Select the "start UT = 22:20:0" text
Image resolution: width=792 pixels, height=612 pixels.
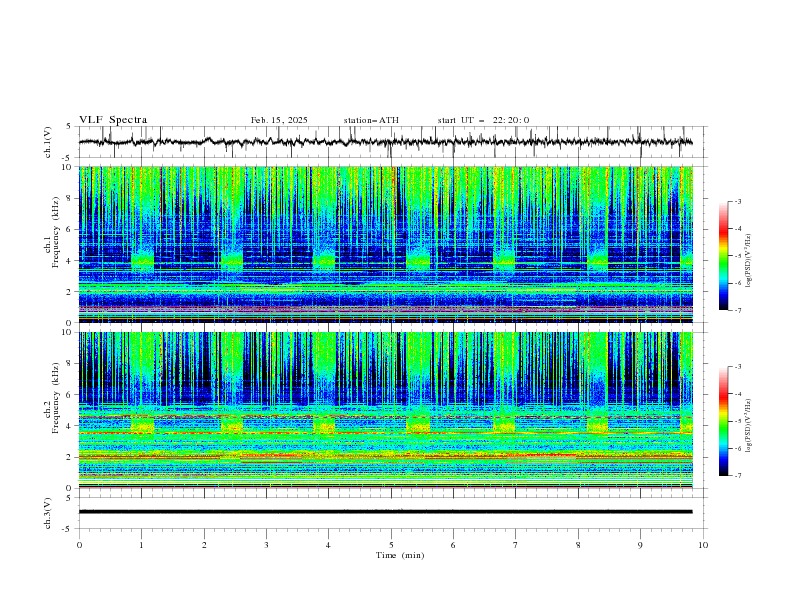483,120
